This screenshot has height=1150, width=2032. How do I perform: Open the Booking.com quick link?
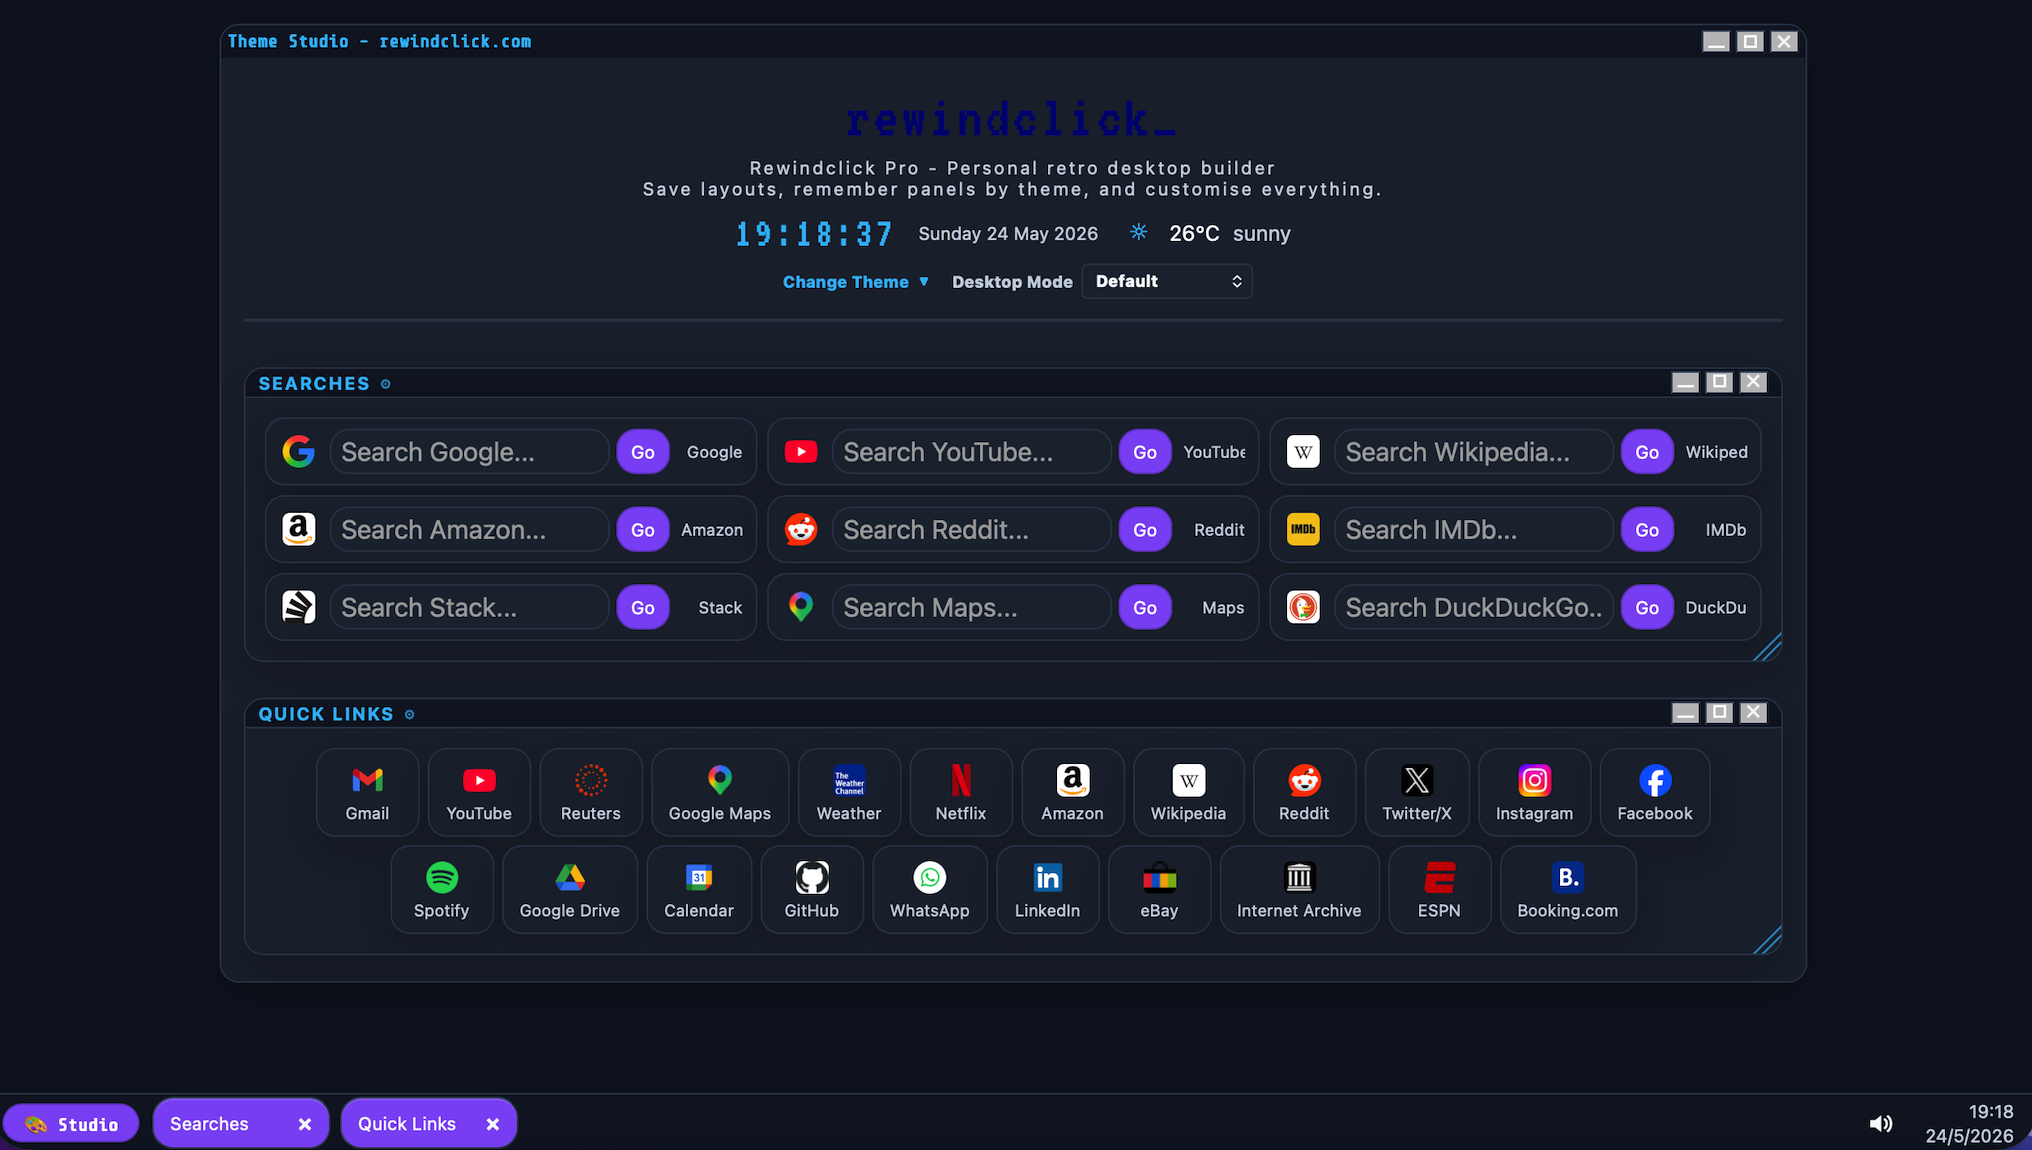(x=1567, y=889)
